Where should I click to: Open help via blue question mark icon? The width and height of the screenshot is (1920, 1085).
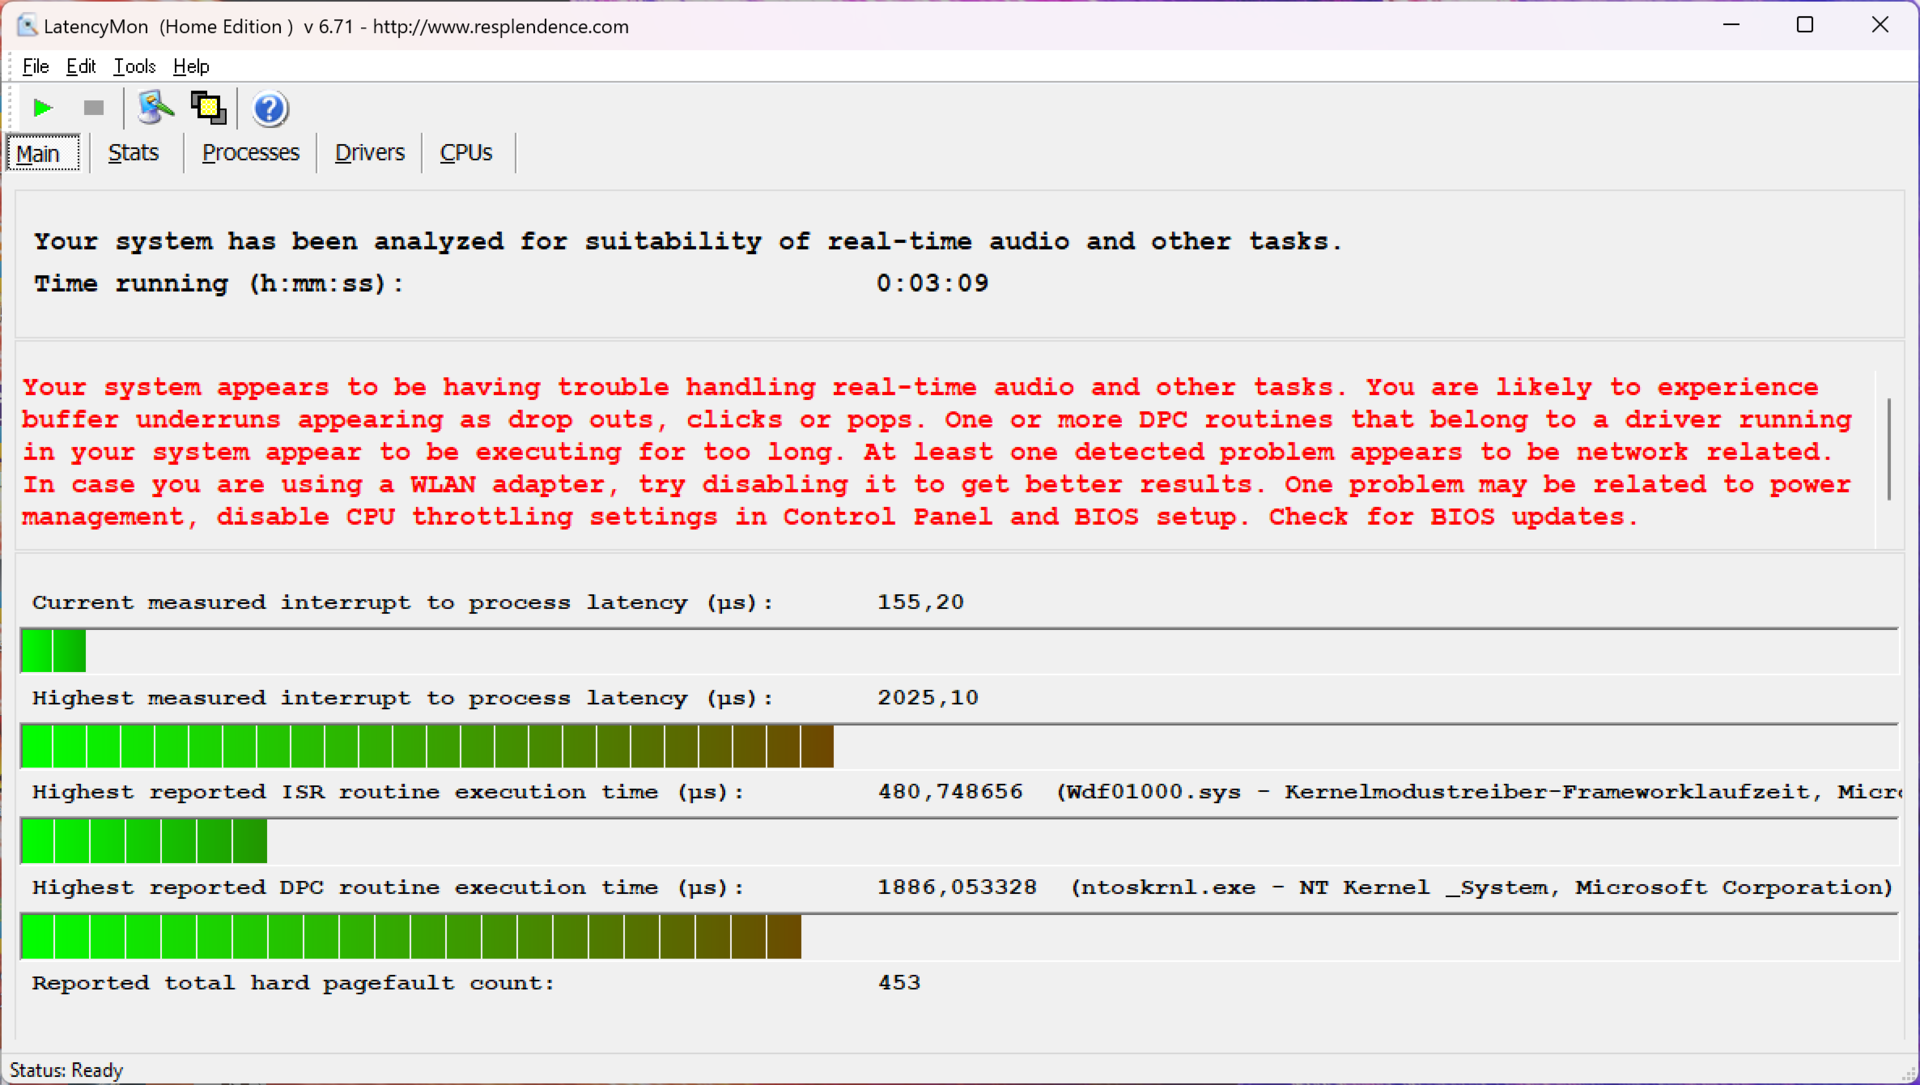(x=269, y=108)
